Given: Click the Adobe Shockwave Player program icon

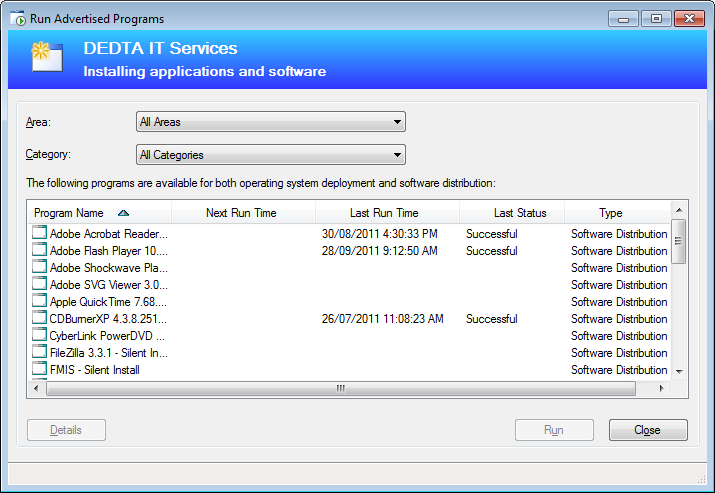Looking at the screenshot, I should [x=39, y=266].
